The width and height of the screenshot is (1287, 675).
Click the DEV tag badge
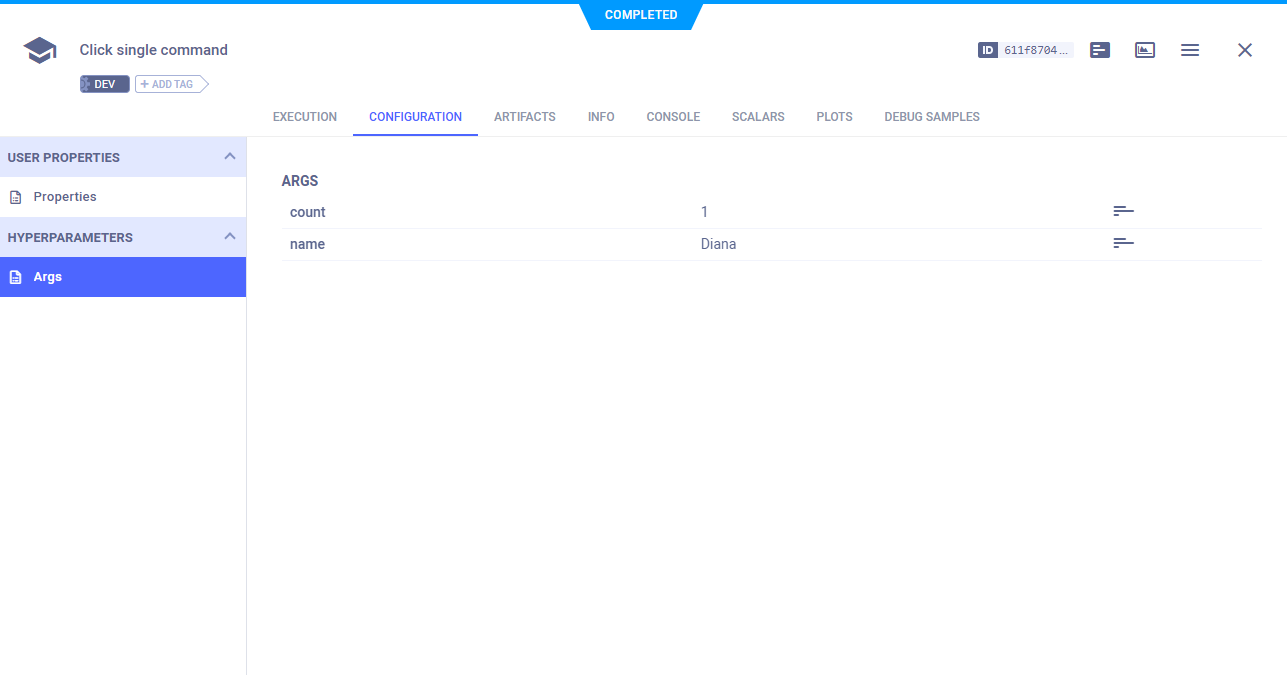point(104,83)
